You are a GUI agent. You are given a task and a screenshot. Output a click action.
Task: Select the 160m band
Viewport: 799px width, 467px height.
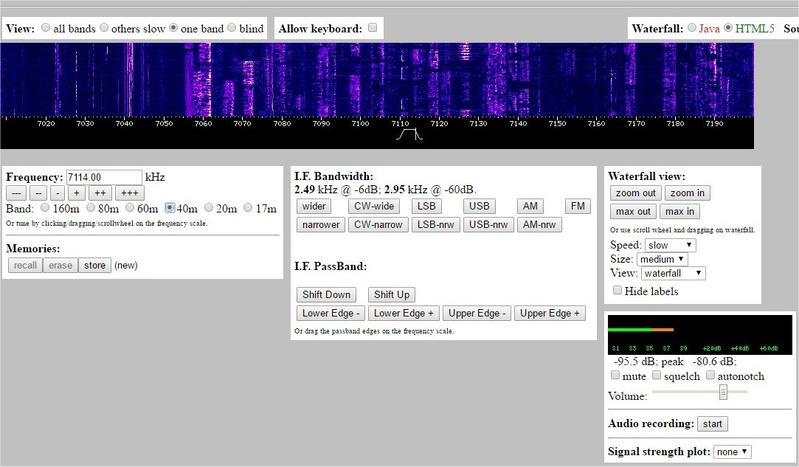[x=45, y=207]
